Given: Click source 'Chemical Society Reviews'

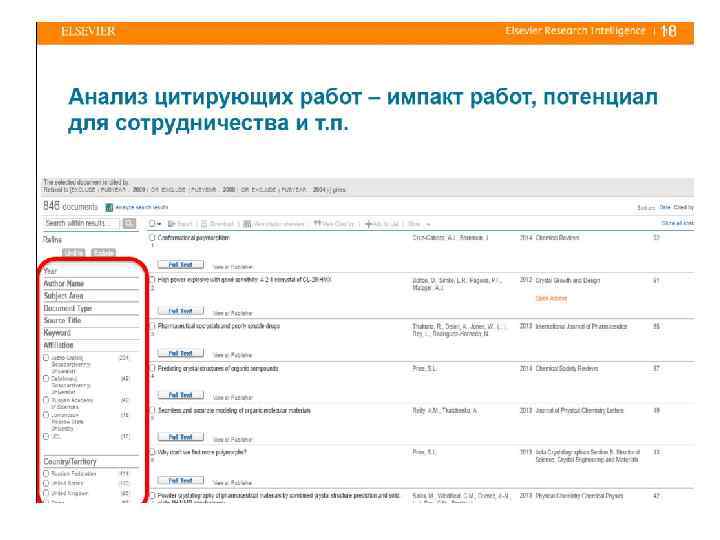Looking at the screenshot, I should click(567, 368).
